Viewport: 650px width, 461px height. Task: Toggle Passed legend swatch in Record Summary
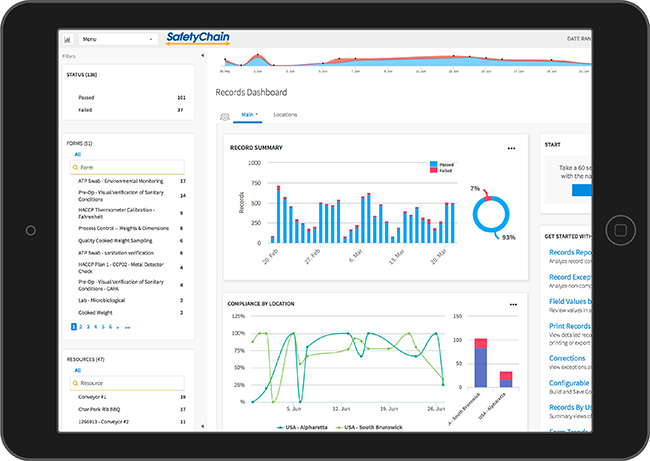(434, 164)
